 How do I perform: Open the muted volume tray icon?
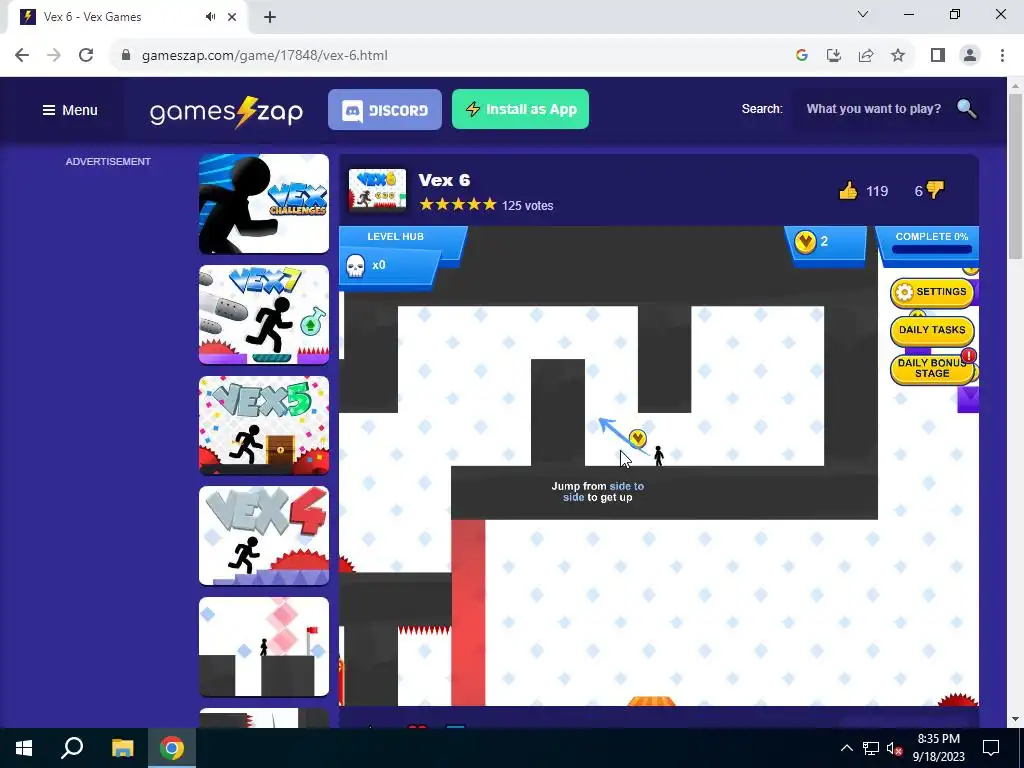[x=895, y=748]
